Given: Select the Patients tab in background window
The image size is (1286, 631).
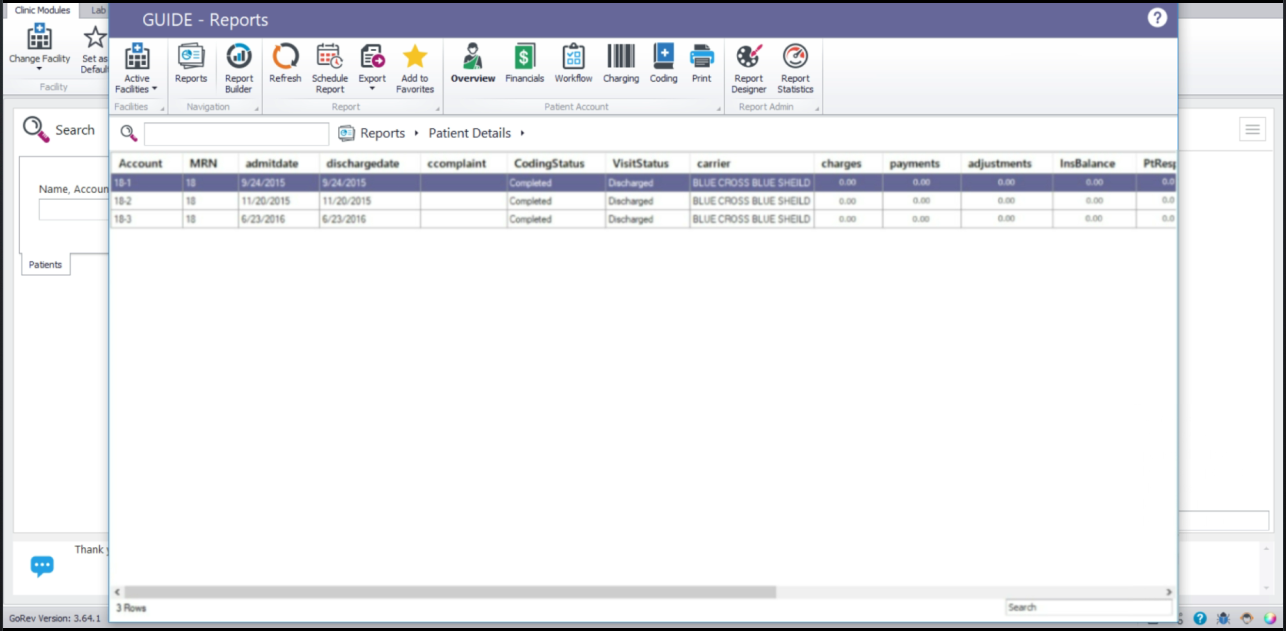Looking at the screenshot, I should click(45, 265).
